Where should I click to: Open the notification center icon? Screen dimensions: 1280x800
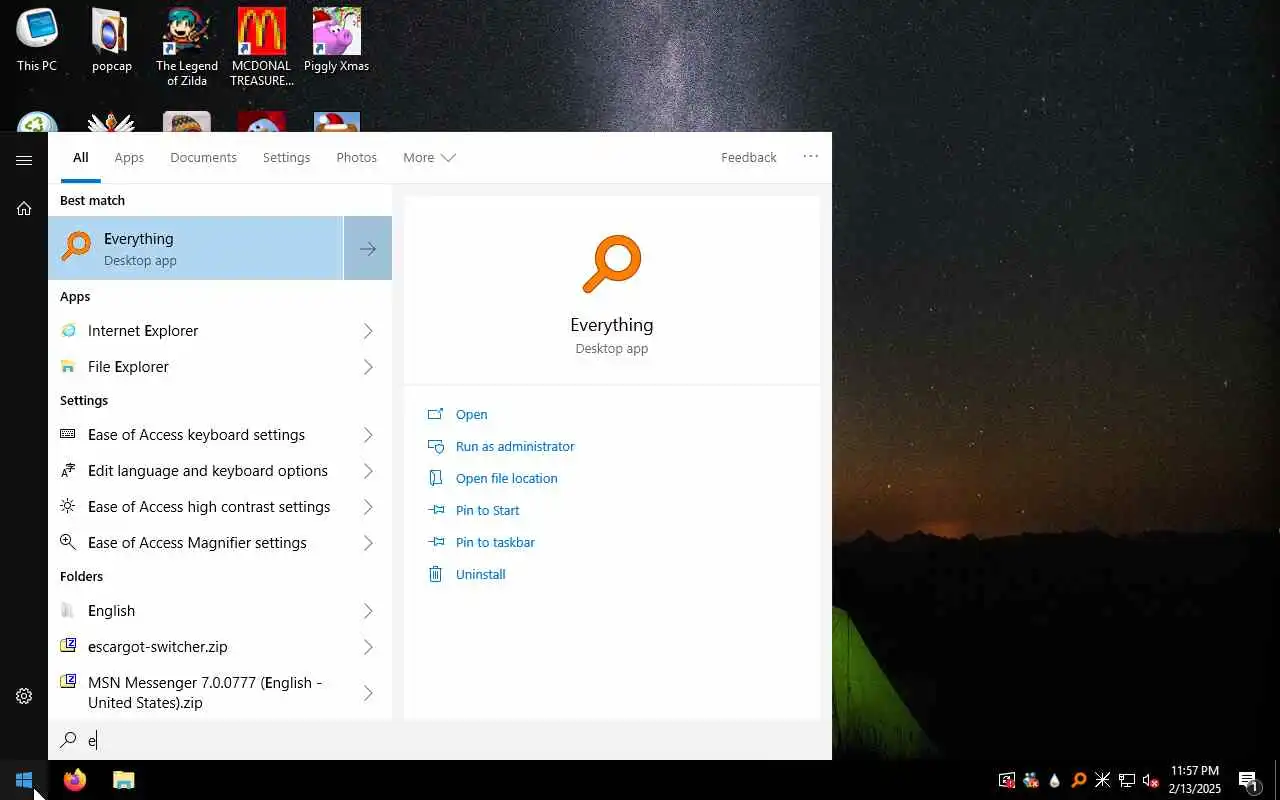coord(1249,780)
